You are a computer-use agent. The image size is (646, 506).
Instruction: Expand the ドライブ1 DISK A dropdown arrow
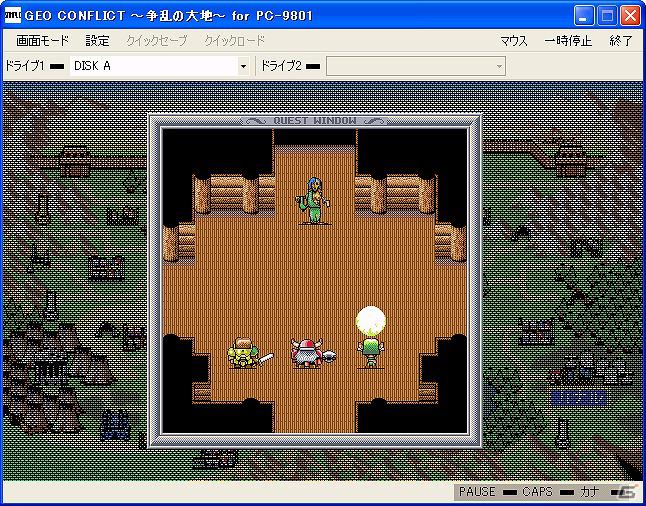point(243,66)
